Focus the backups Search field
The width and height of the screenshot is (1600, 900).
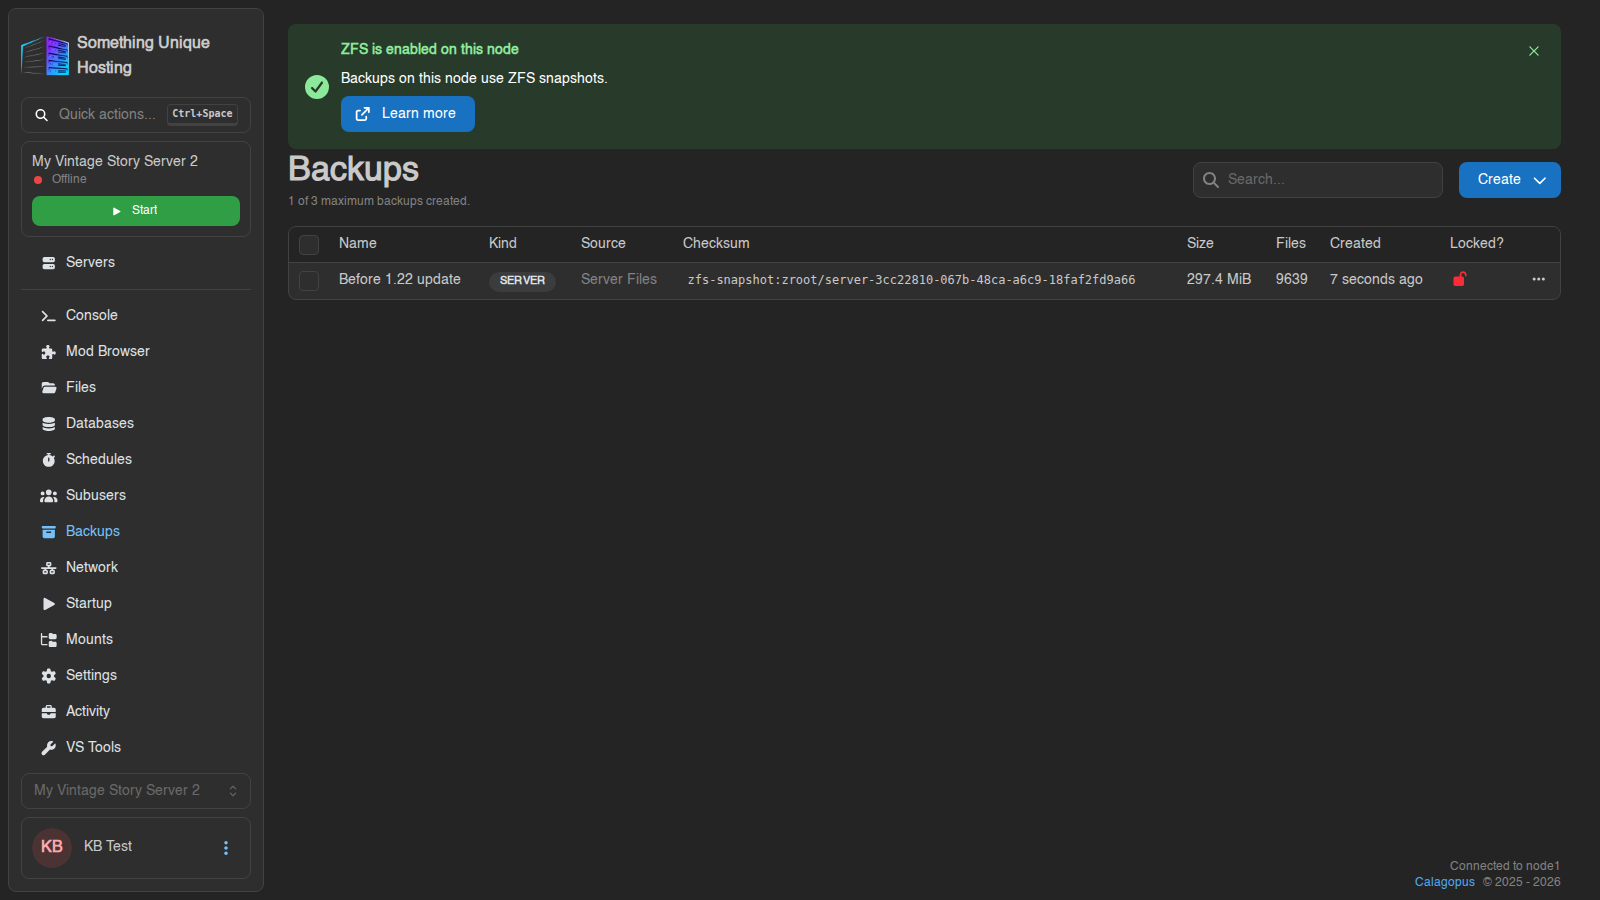[1318, 180]
